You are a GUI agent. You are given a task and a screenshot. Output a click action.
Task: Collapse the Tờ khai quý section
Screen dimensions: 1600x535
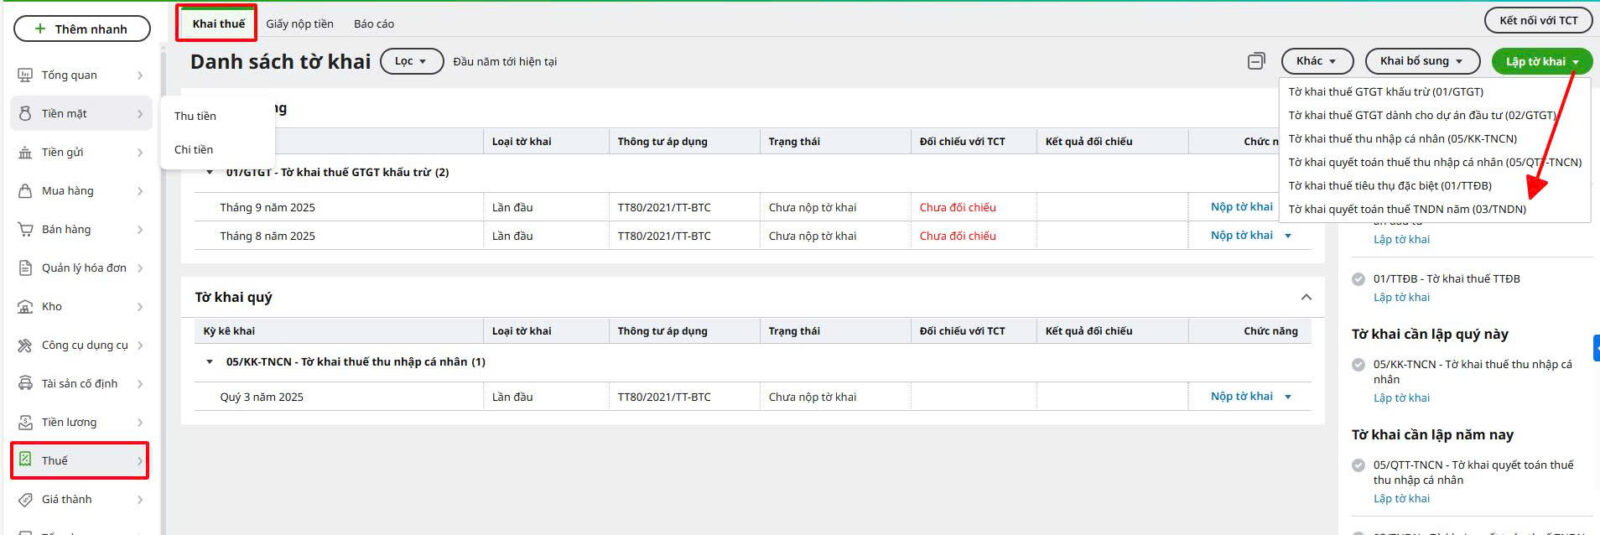[1306, 297]
